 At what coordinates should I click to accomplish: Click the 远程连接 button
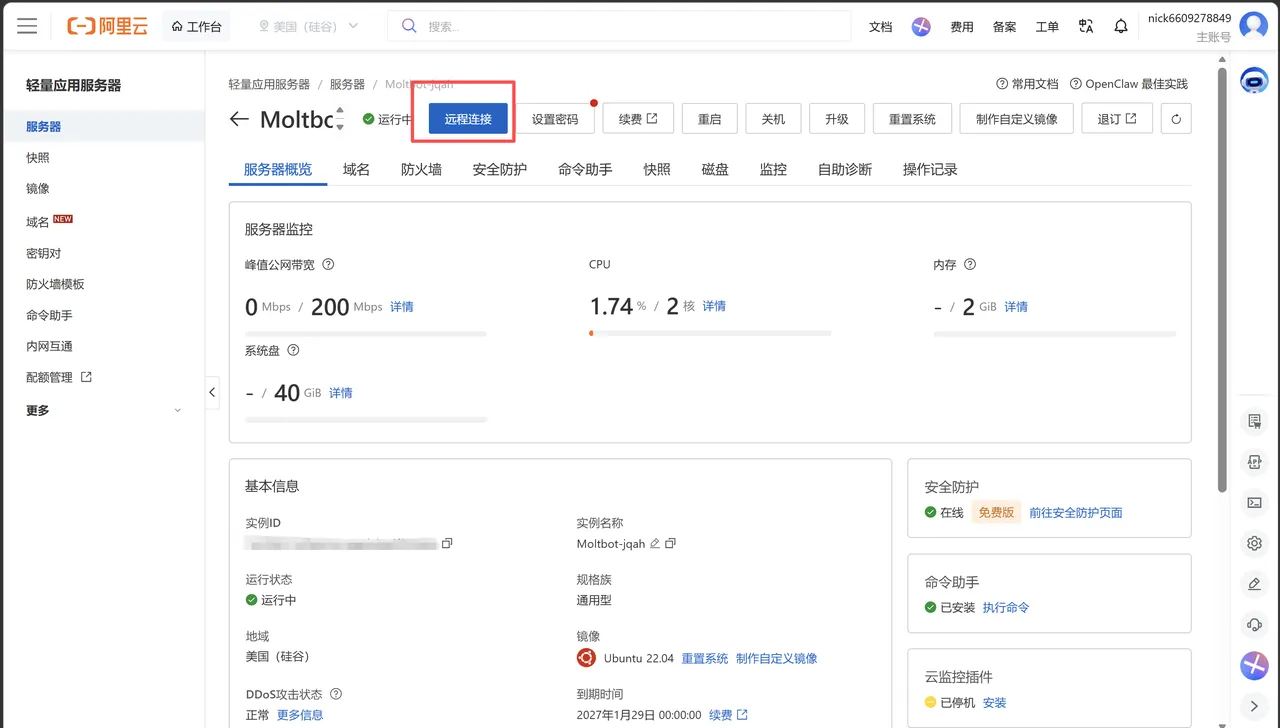pyautogui.click(x=468, y=119)
